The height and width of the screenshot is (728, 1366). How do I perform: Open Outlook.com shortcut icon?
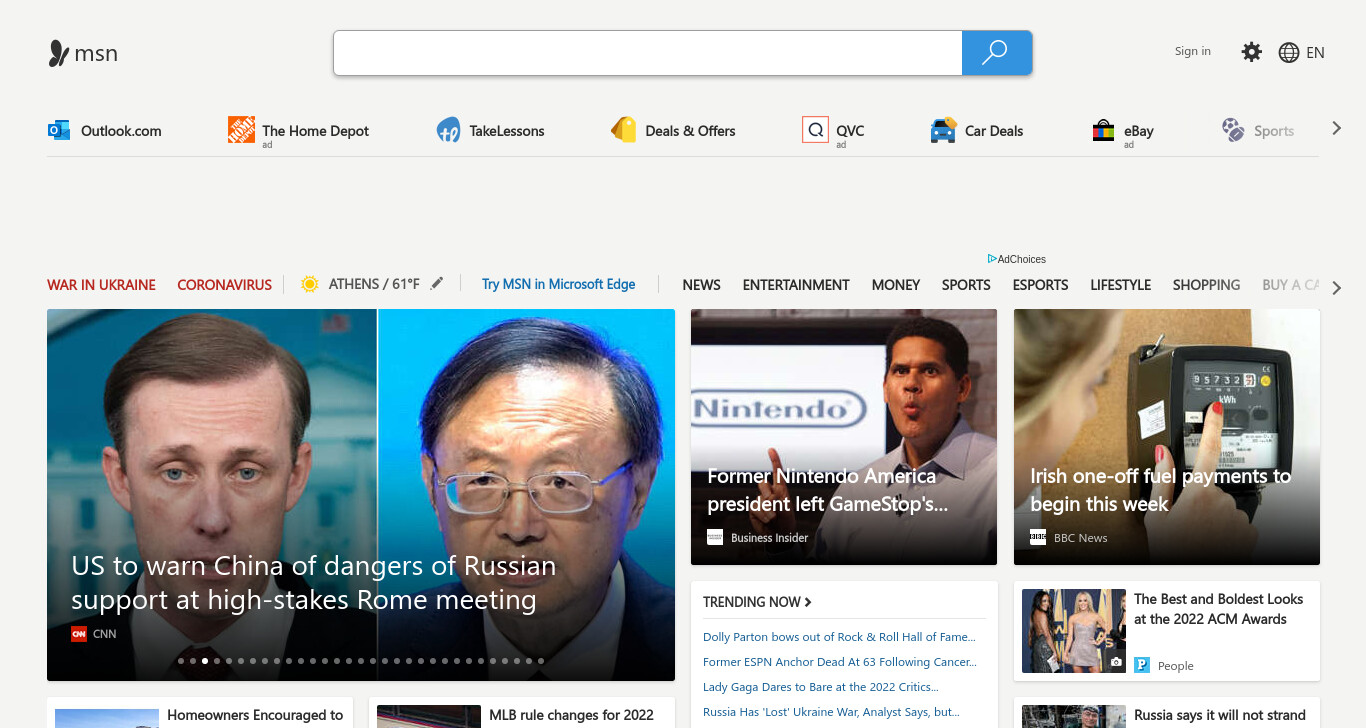(x=59, y=130)
